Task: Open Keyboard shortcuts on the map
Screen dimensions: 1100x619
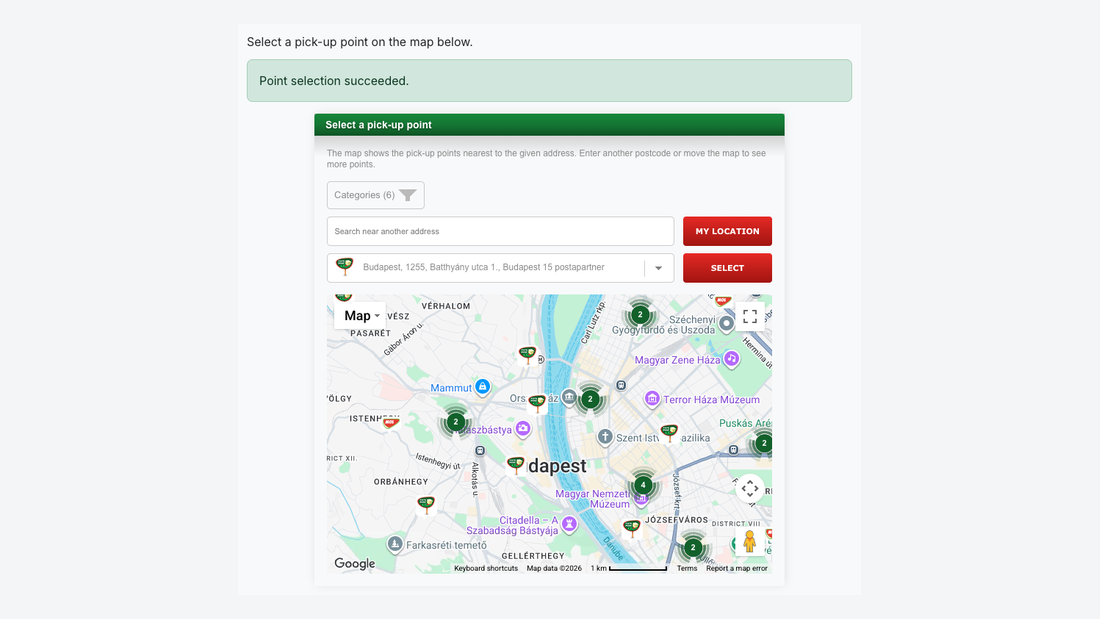Action: (x=485, y=568)
